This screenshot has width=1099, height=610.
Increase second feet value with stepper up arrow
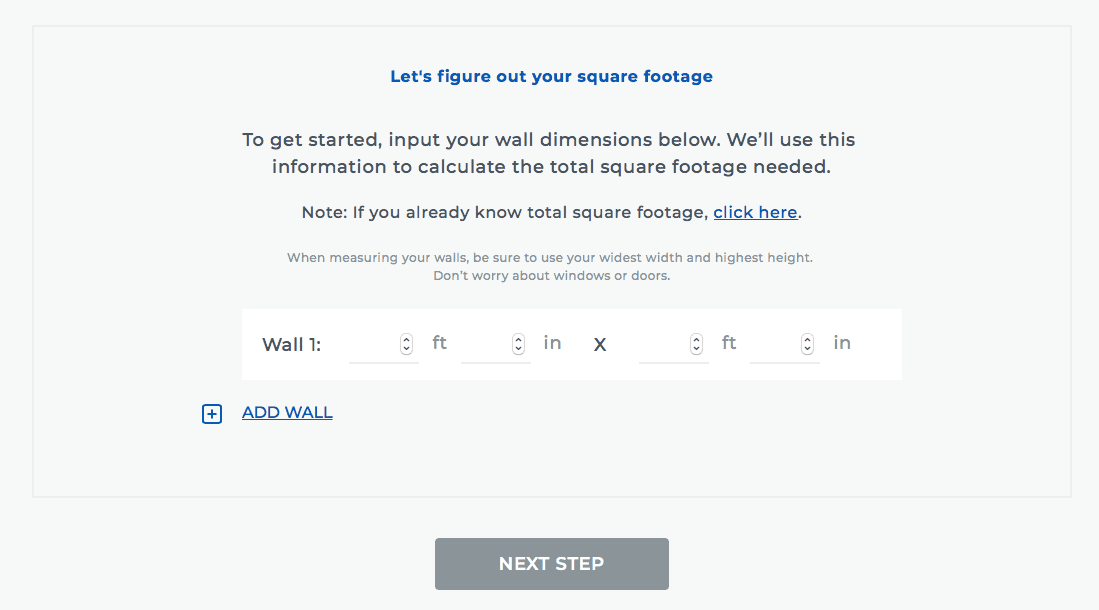[696, 339]
